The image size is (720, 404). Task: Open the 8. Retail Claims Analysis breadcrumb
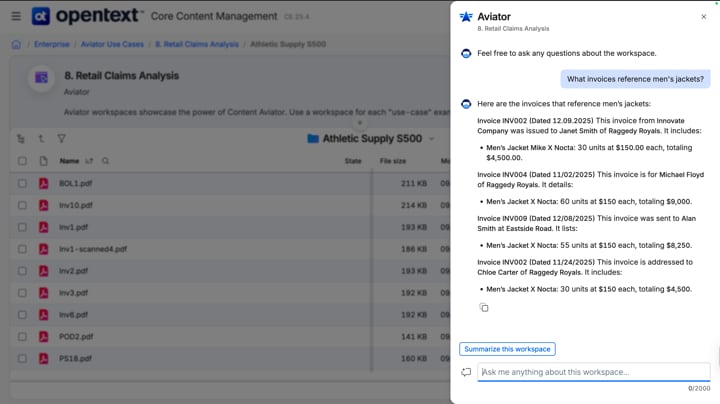coord(197,44)
